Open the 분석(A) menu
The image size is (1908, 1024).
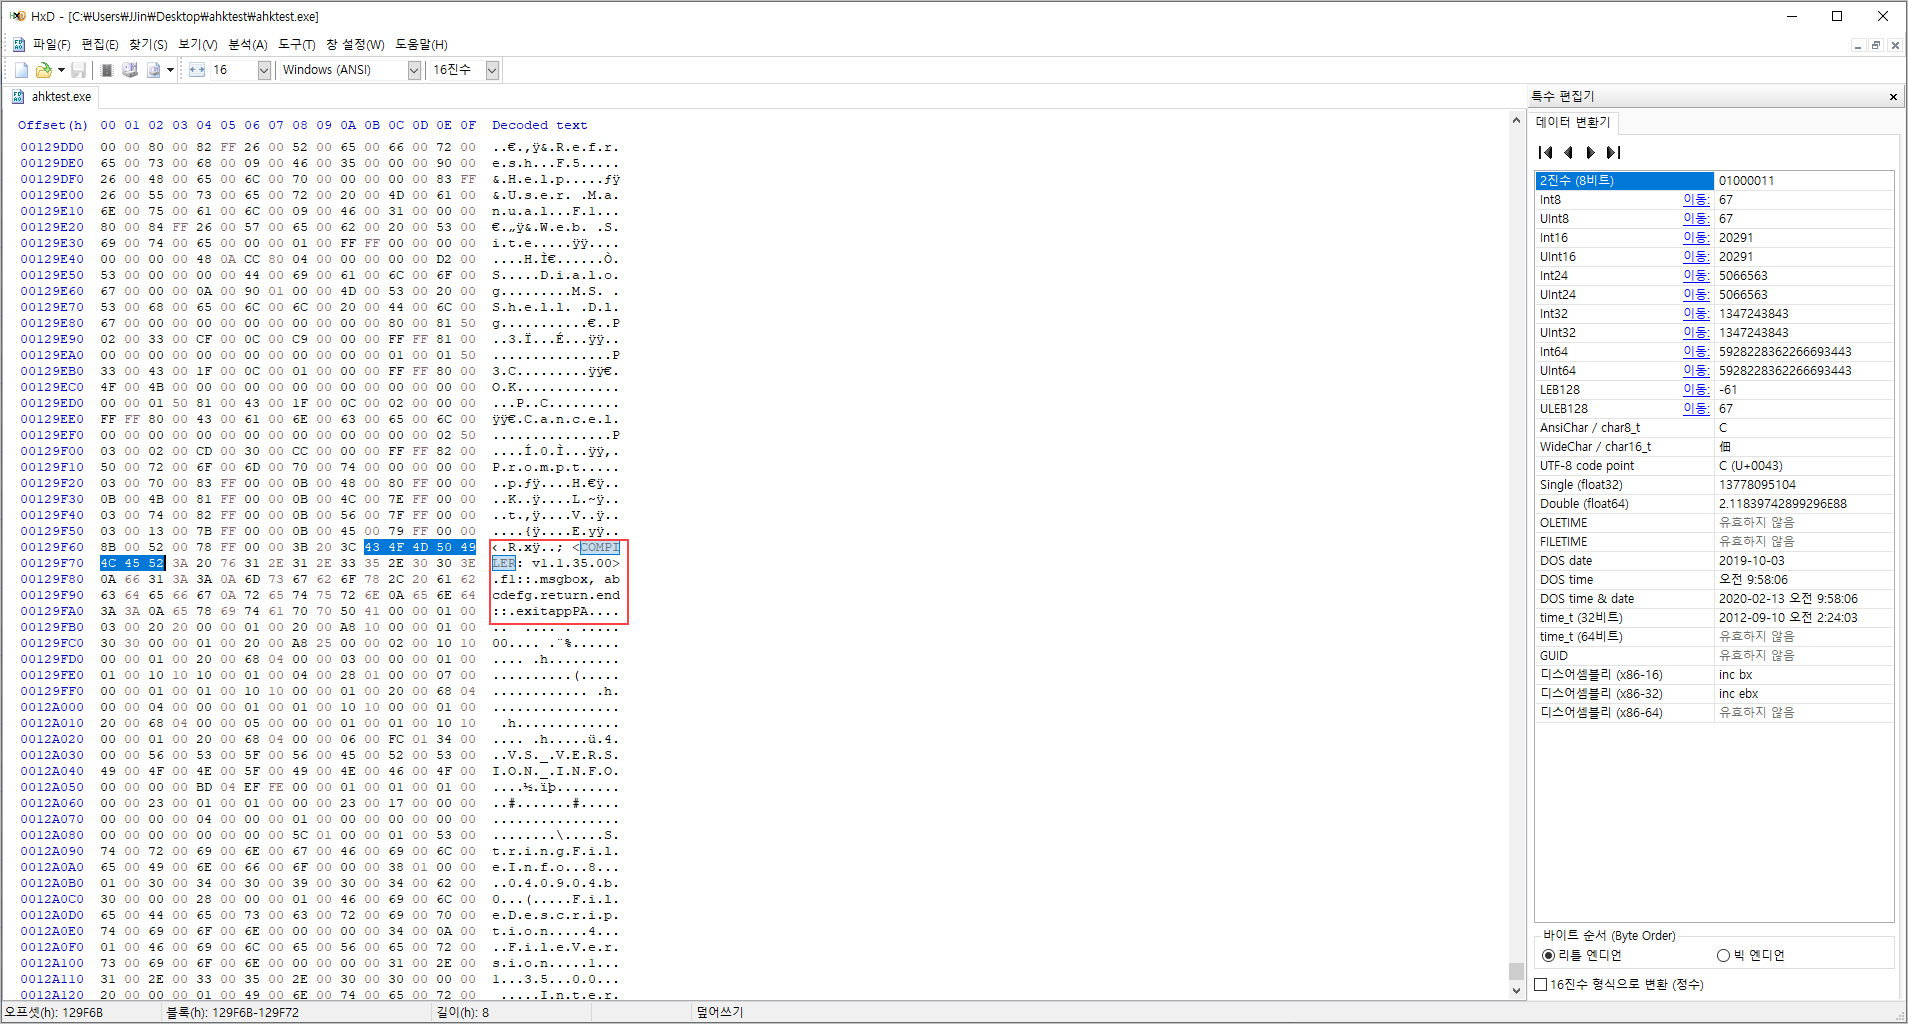248,44
